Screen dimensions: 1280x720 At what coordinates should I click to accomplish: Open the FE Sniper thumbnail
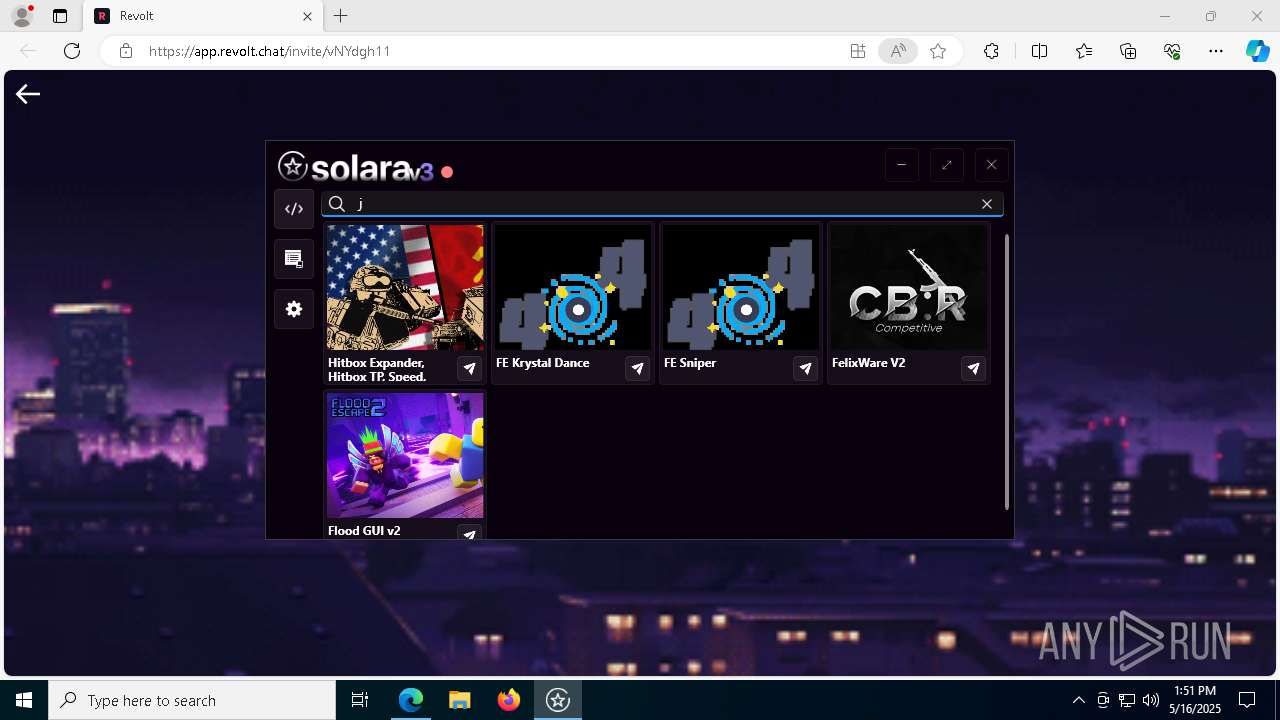tap(741, 287)
